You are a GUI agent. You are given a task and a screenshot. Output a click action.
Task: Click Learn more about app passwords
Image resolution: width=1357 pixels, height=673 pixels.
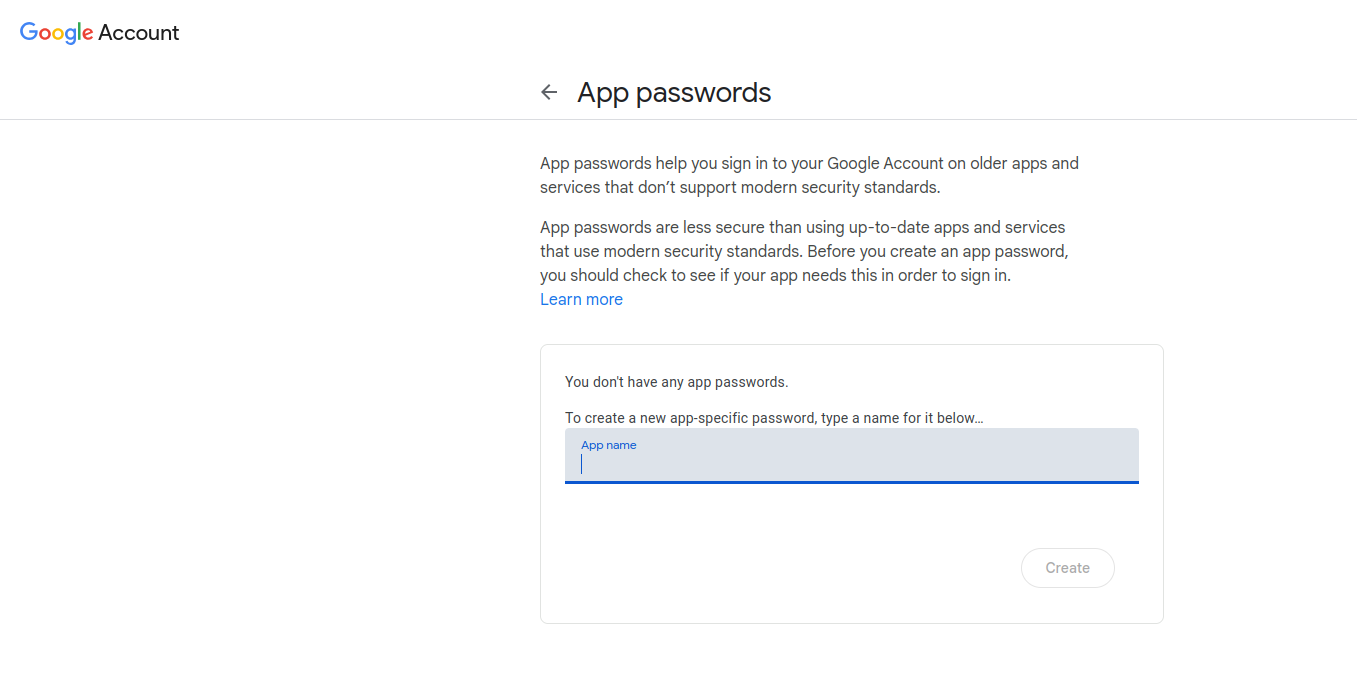581,298
